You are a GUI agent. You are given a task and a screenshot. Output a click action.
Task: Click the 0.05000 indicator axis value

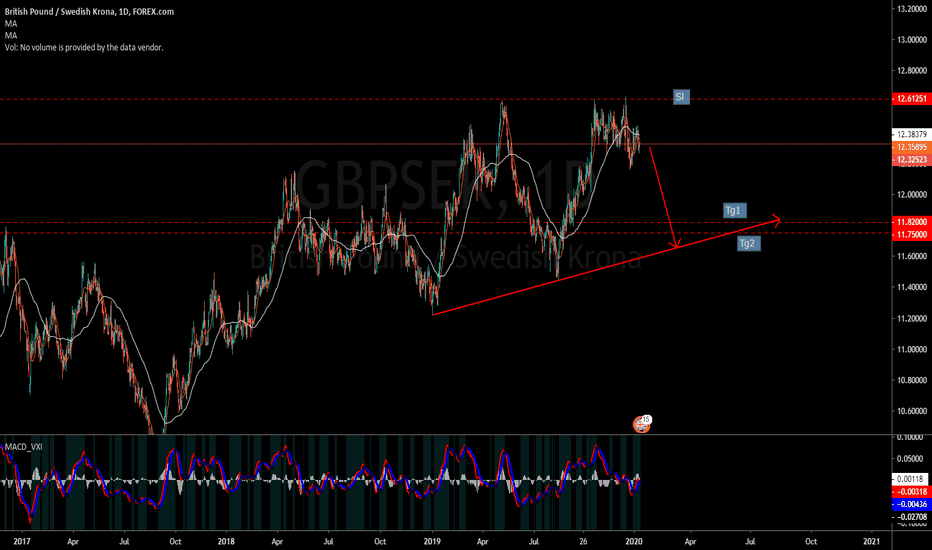coord(912,459)
